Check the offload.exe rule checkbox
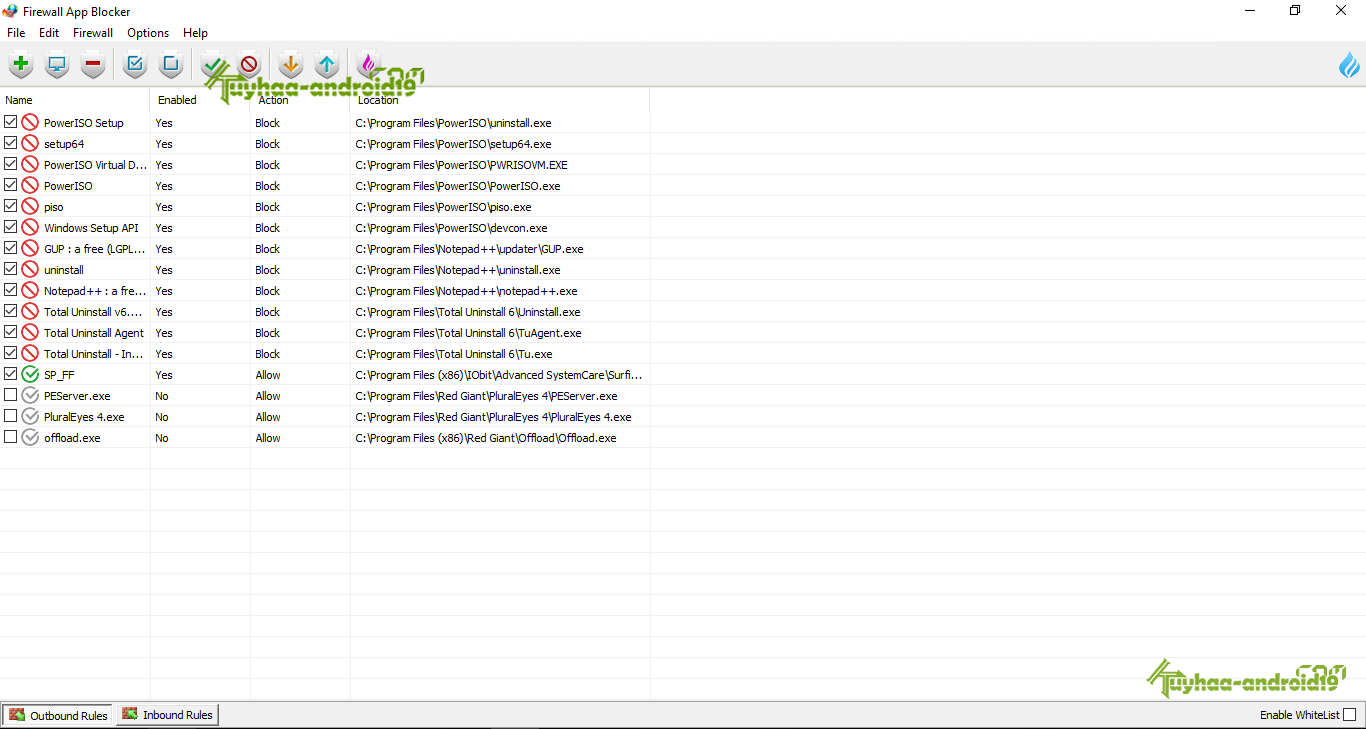The width and height of the screenshot is (1366, 729). 10,437
